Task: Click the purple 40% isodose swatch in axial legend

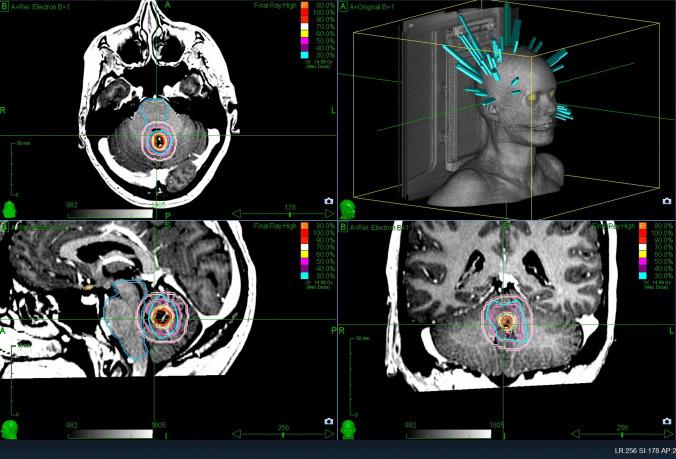Action: click(304, 48)
